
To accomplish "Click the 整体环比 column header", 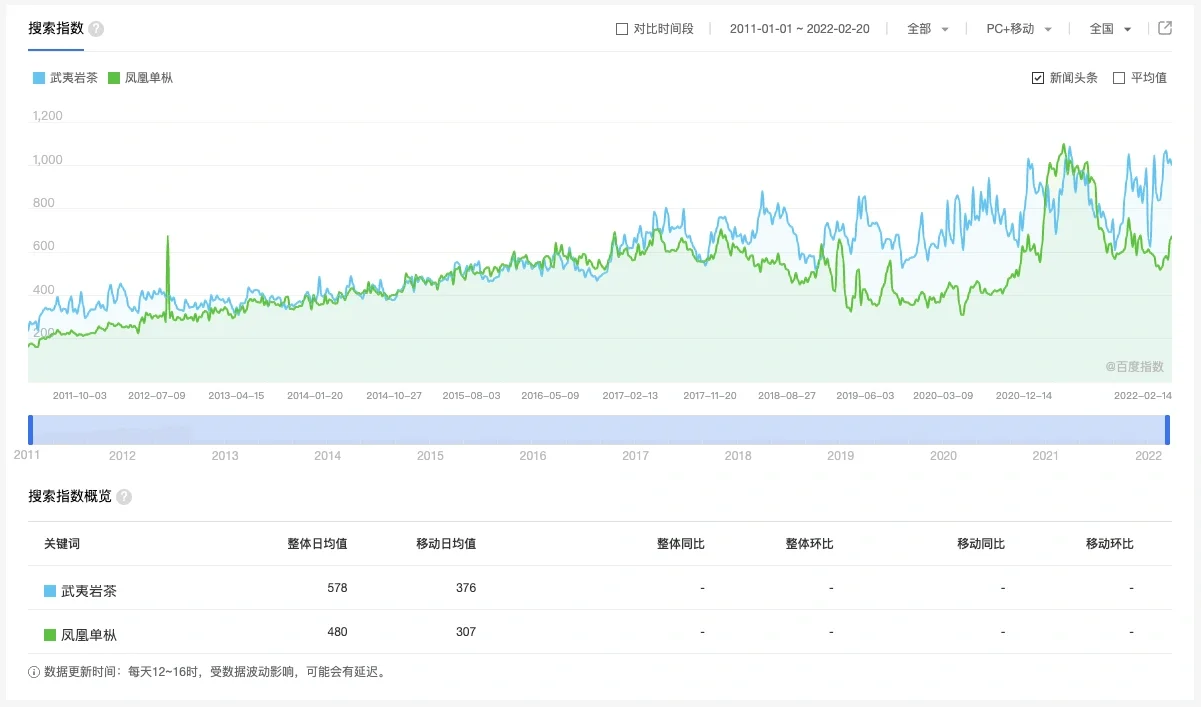I will point(810,544).
